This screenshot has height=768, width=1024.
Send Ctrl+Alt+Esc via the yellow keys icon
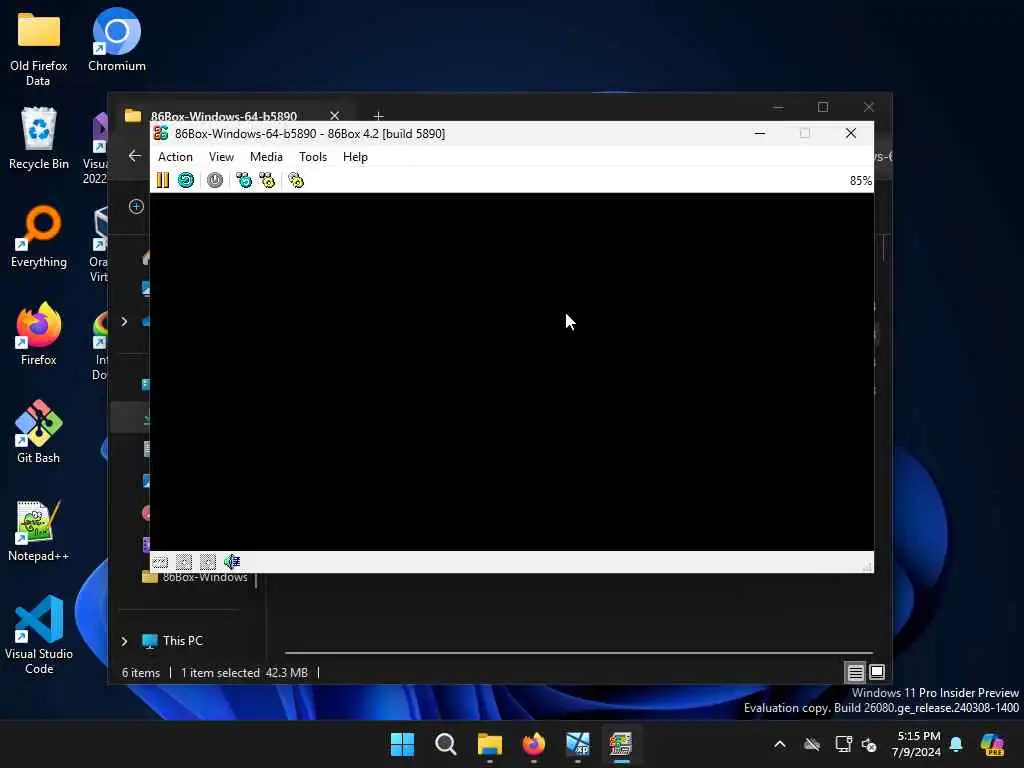point(267,180)
